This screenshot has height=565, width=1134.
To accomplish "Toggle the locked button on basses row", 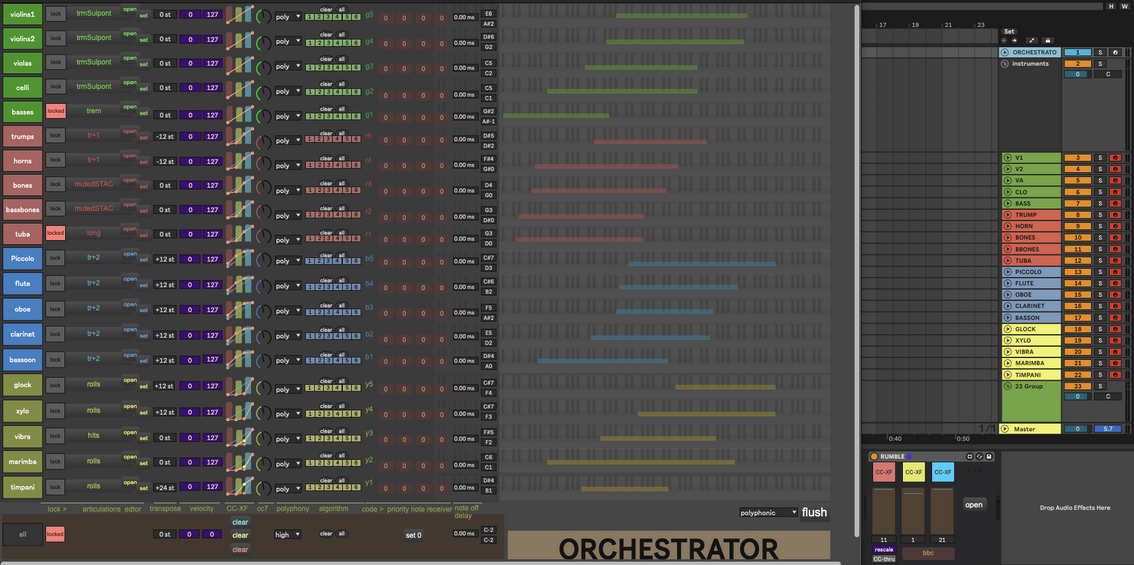I will 55,112.
